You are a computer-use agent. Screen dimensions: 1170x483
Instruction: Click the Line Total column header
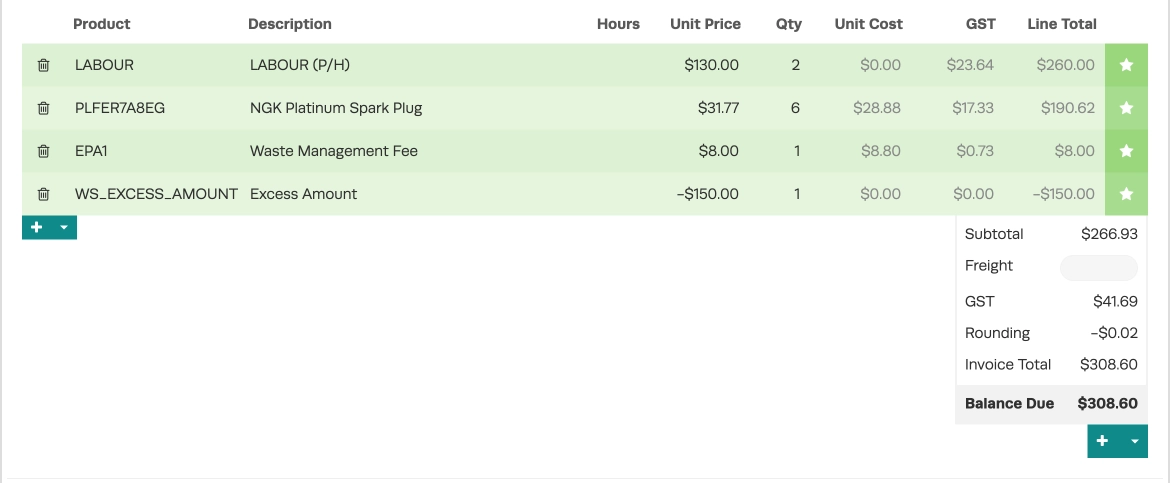click(1062, 24)
